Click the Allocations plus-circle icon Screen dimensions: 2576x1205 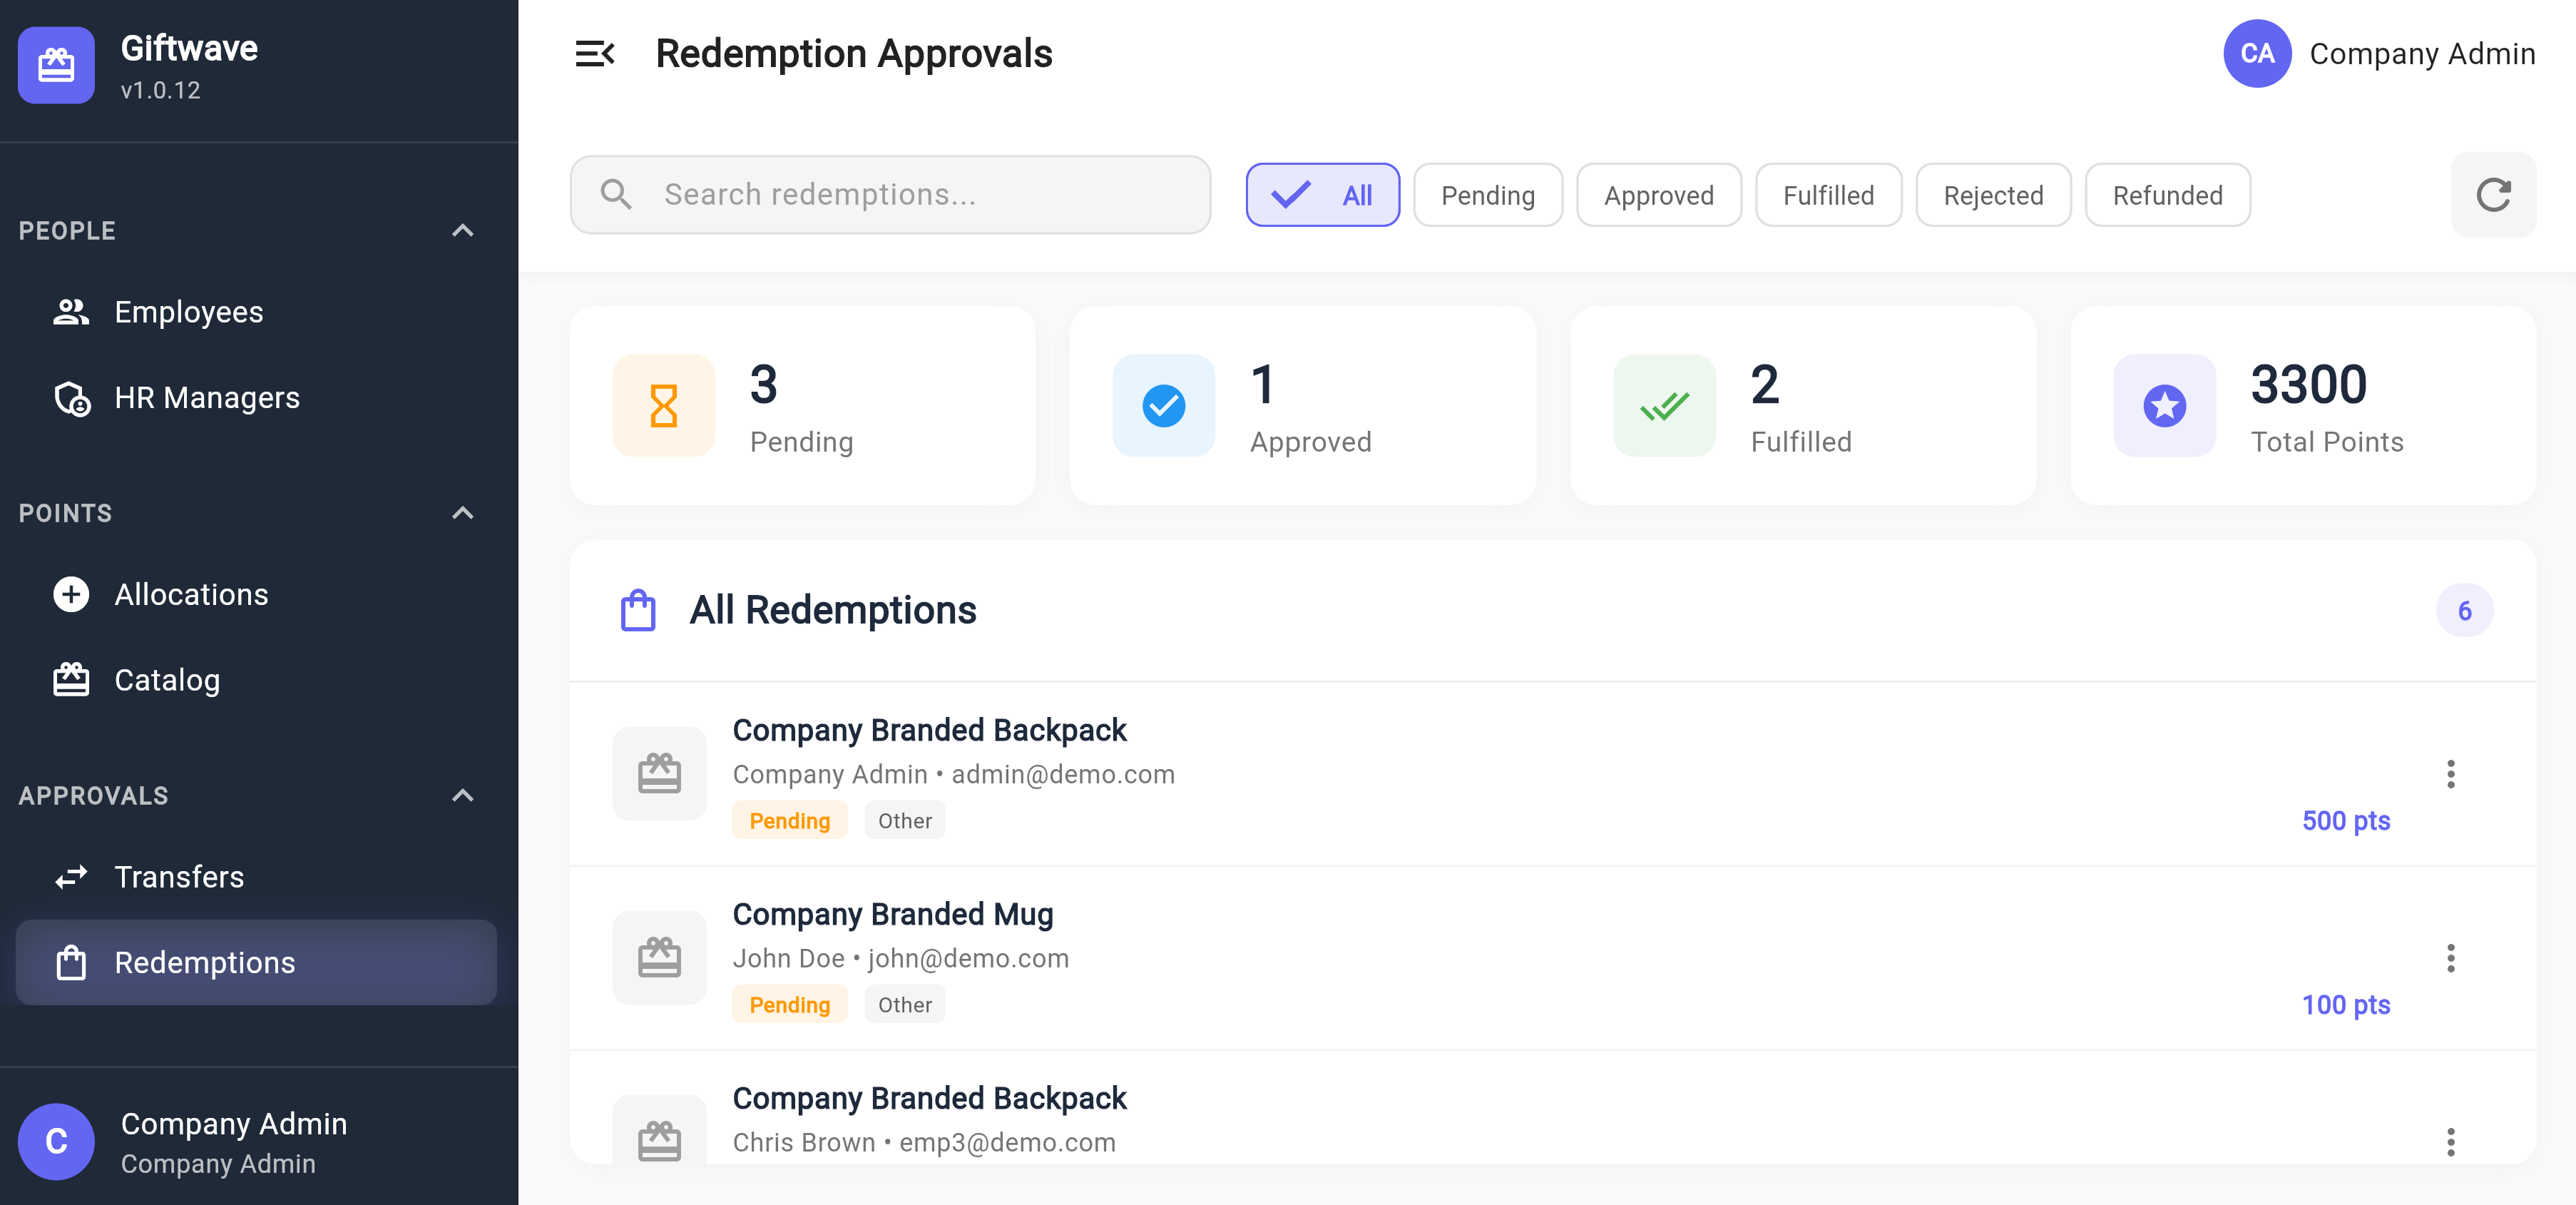71,594
